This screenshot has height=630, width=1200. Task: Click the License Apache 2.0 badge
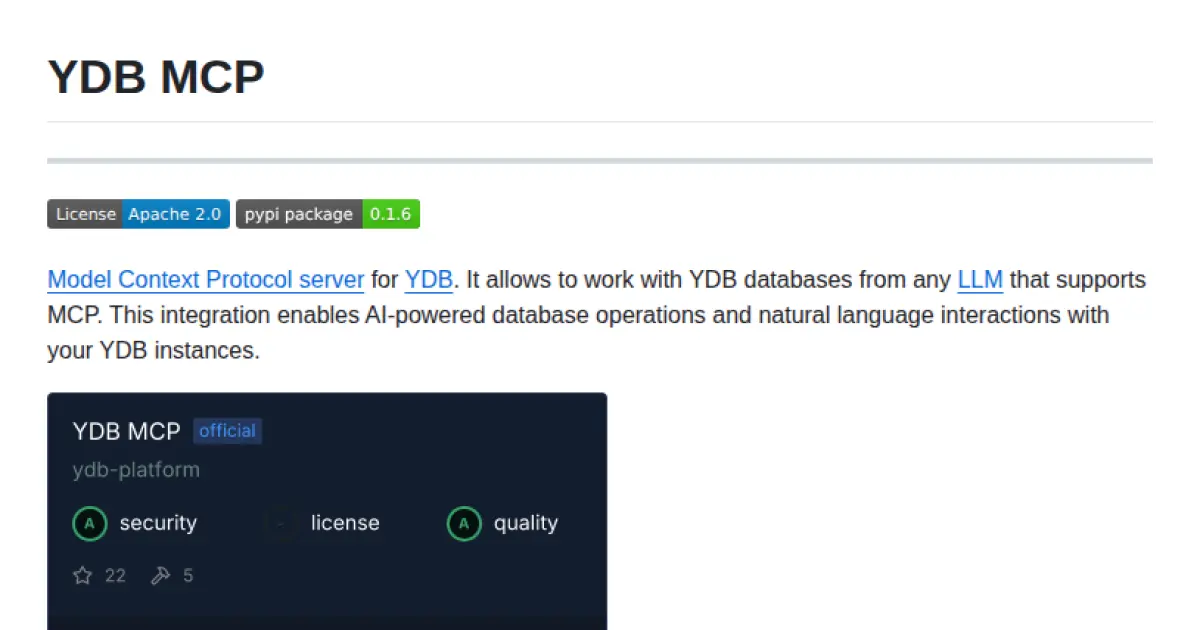138,214
